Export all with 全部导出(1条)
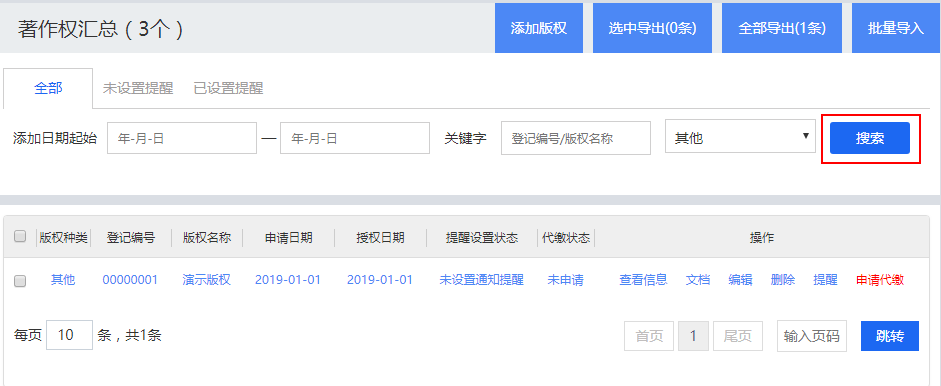Image resolution: width=941 pixels, height=386 pixels. (782, 28)
